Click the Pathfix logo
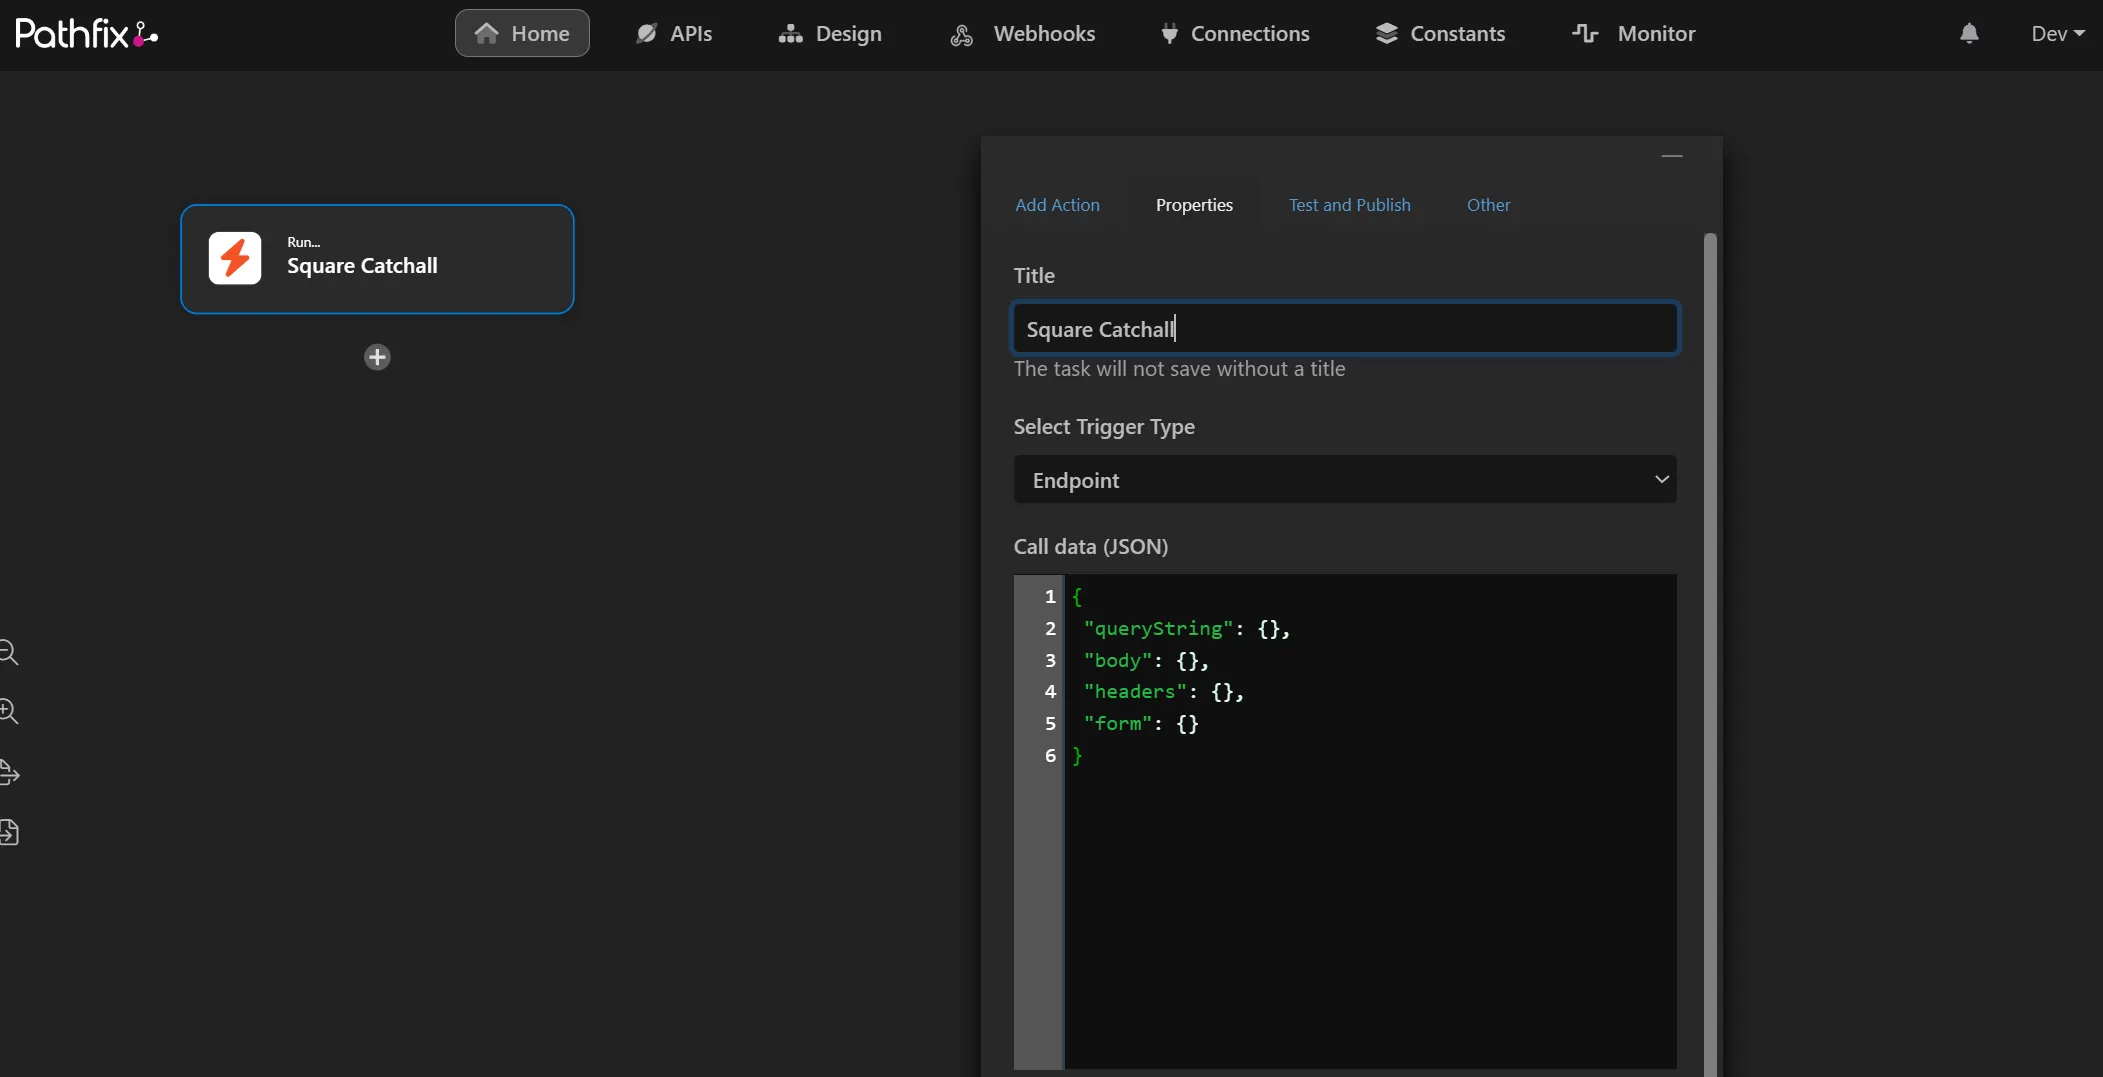 coord(87,34)
